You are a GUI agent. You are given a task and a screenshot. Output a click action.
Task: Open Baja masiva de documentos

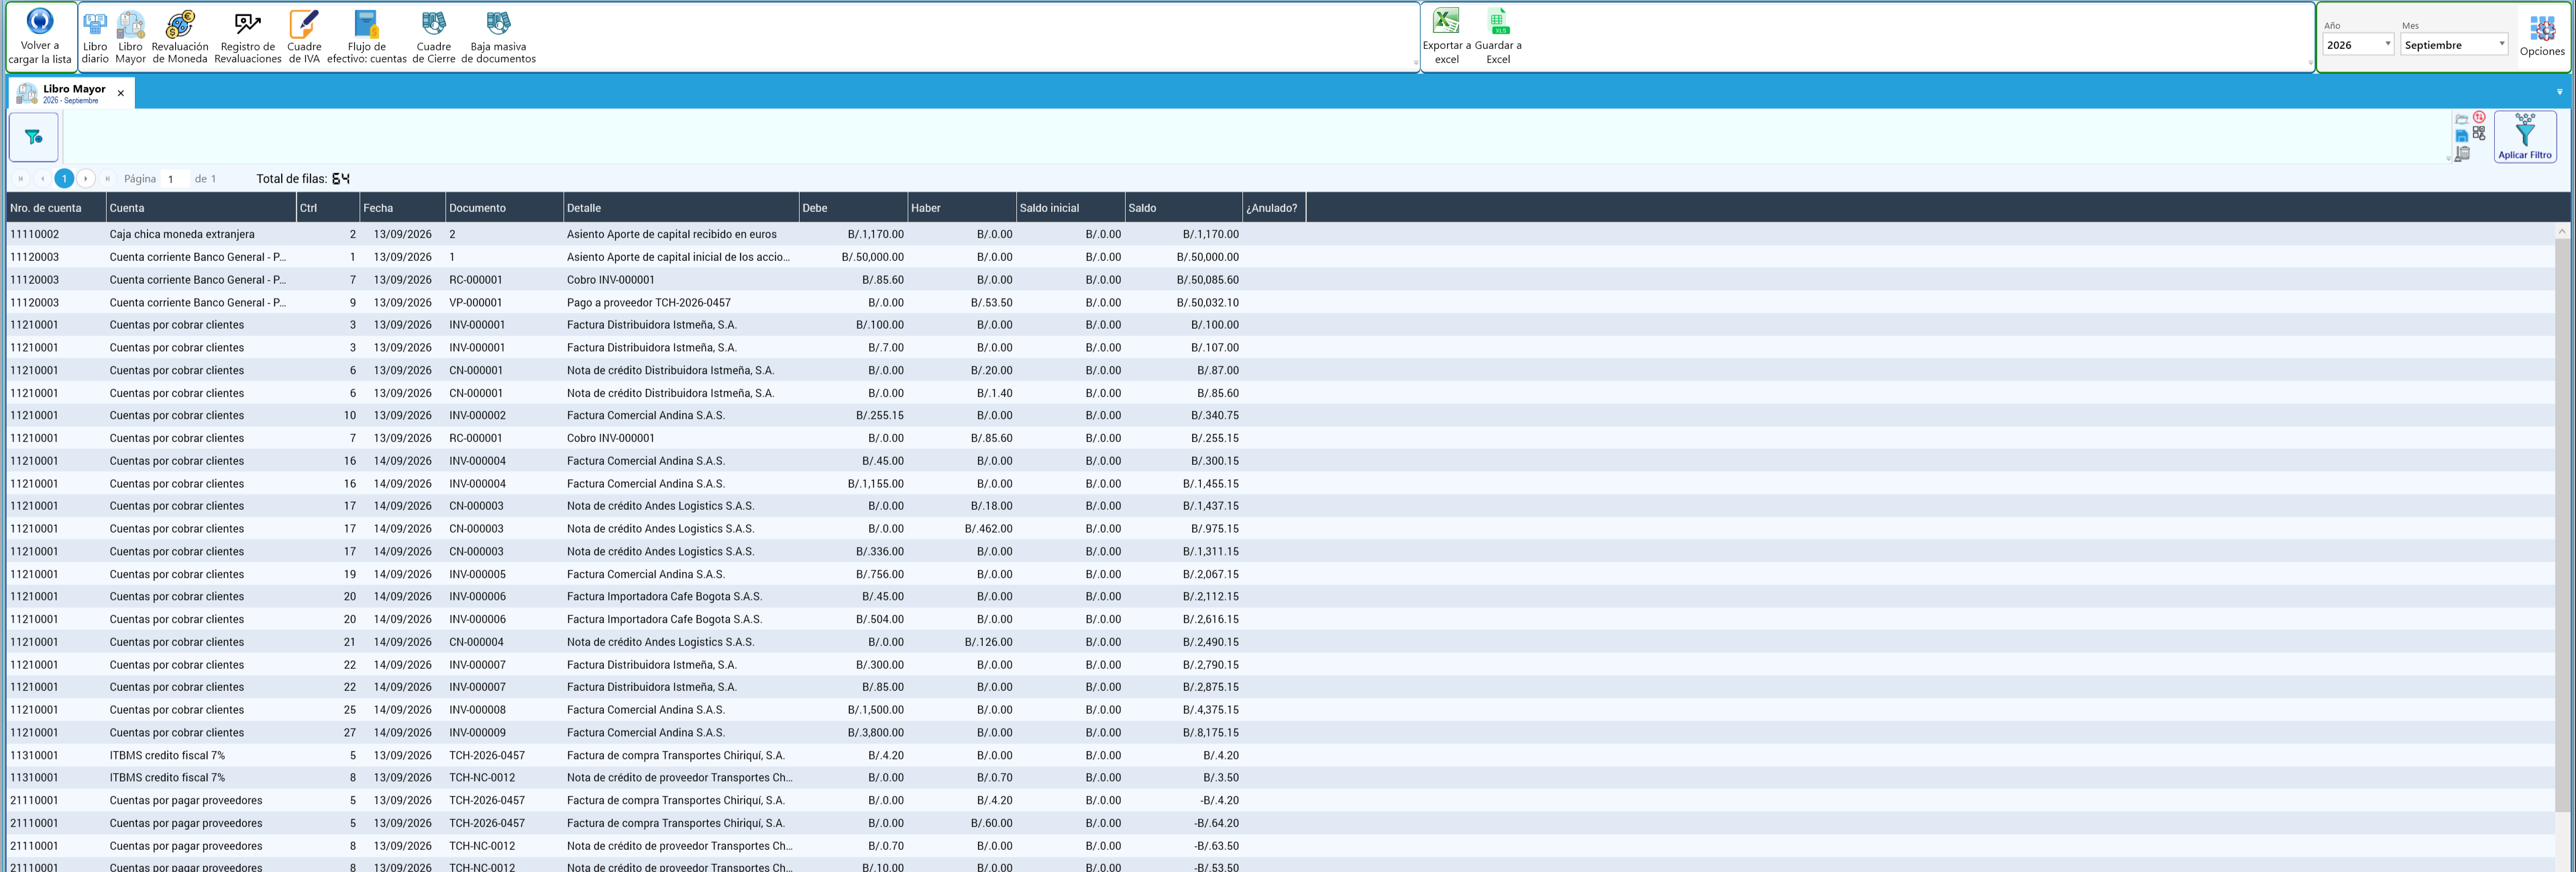pos(498,38)
